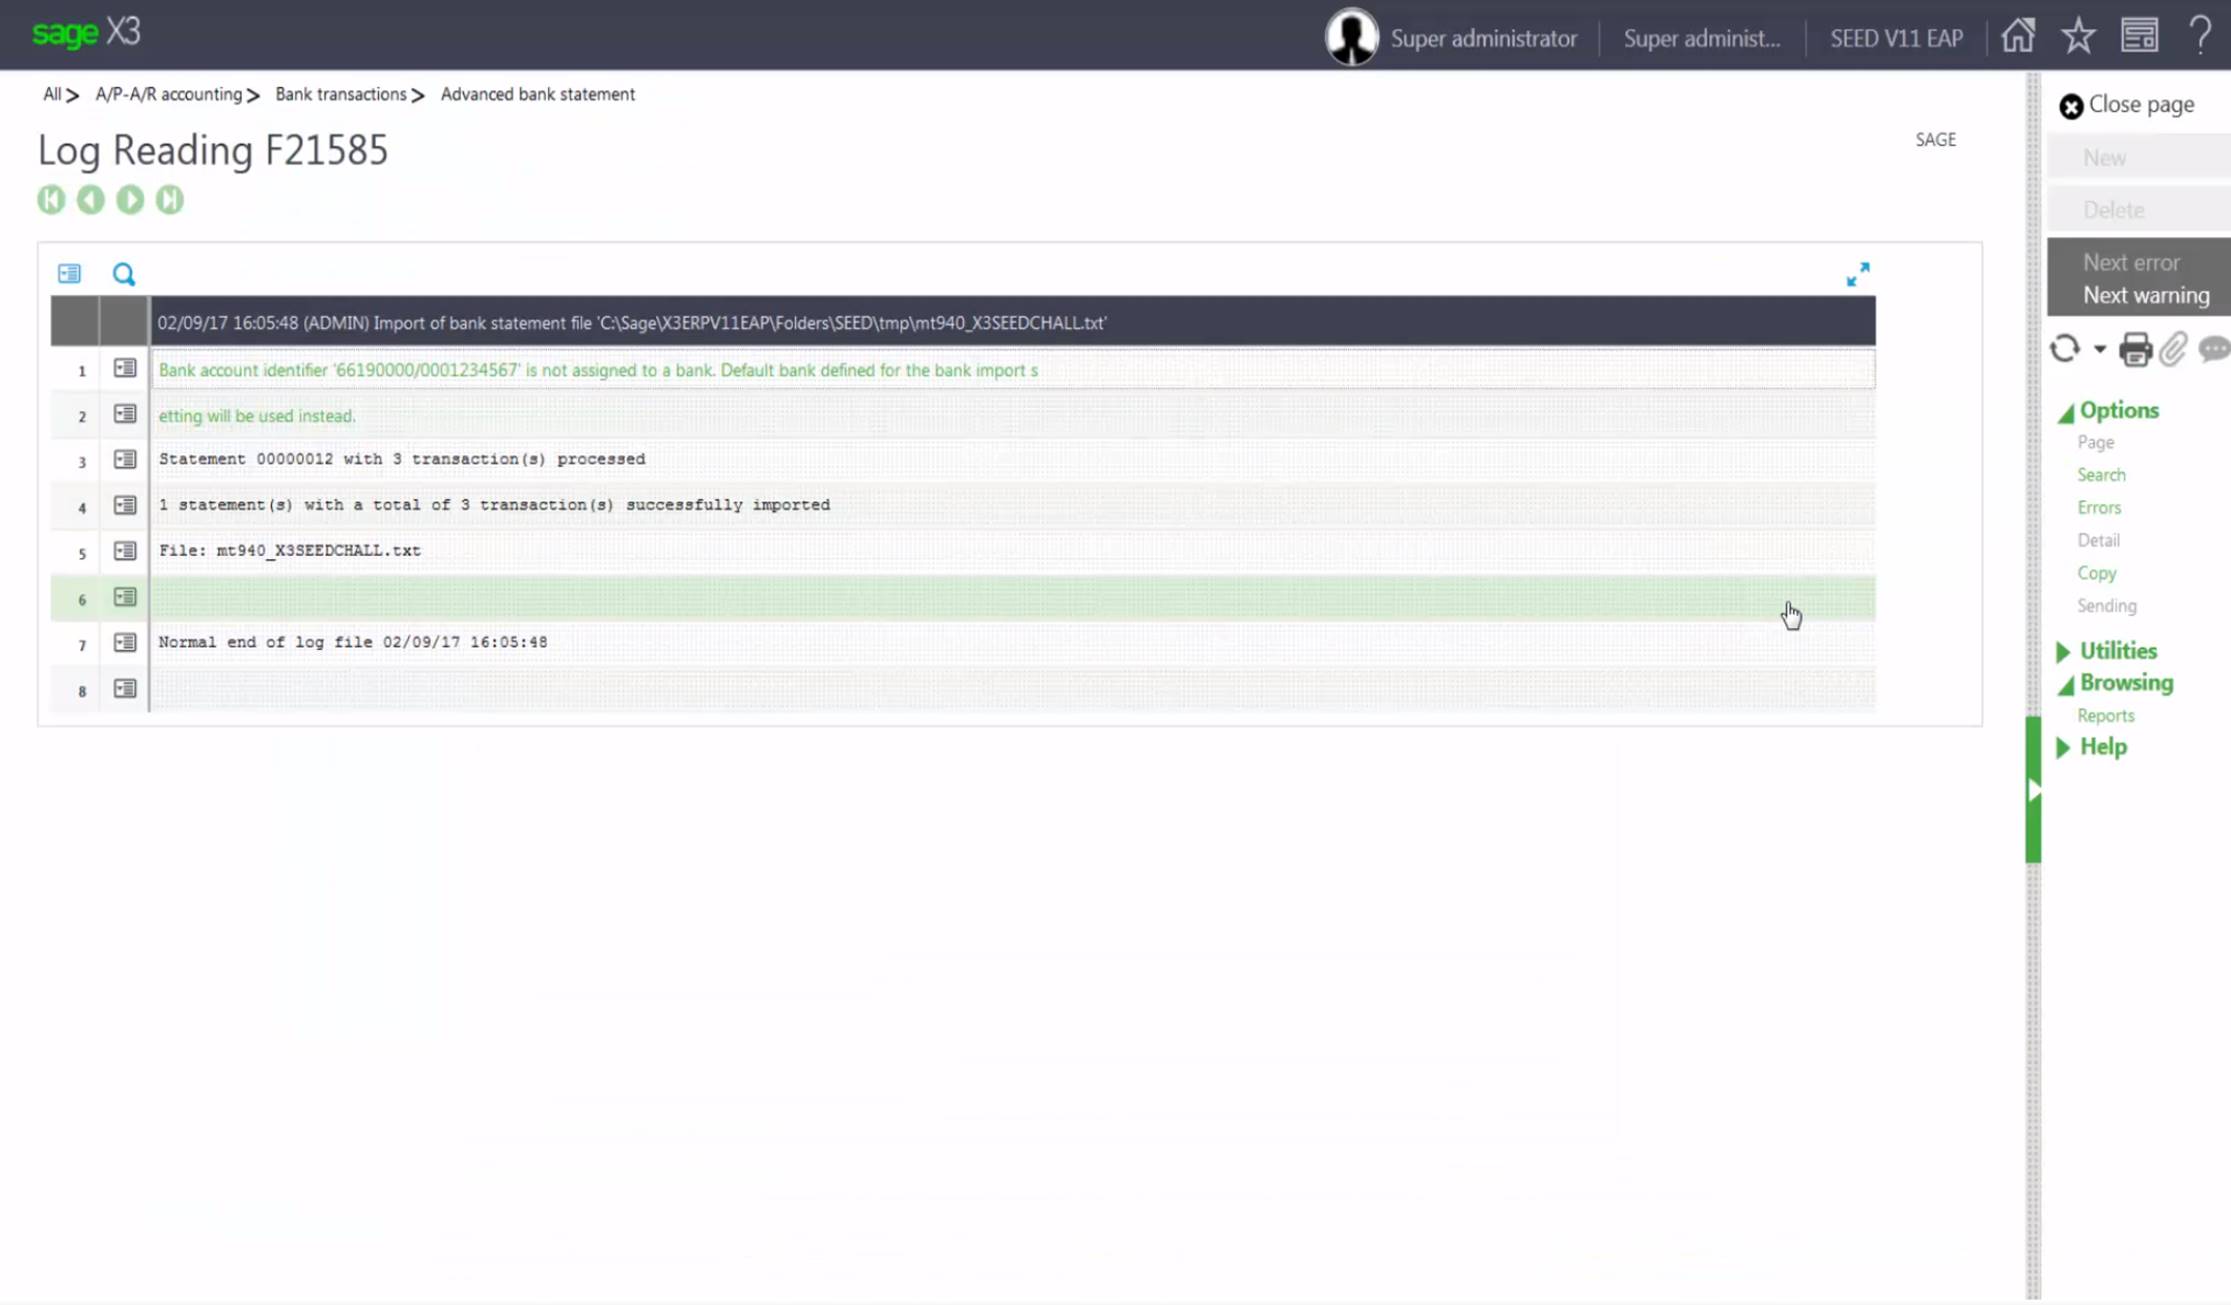This screenshot has height=1305, width=2231.
Task: Click the print icon near the top right panel
Action: (2136, 349)
